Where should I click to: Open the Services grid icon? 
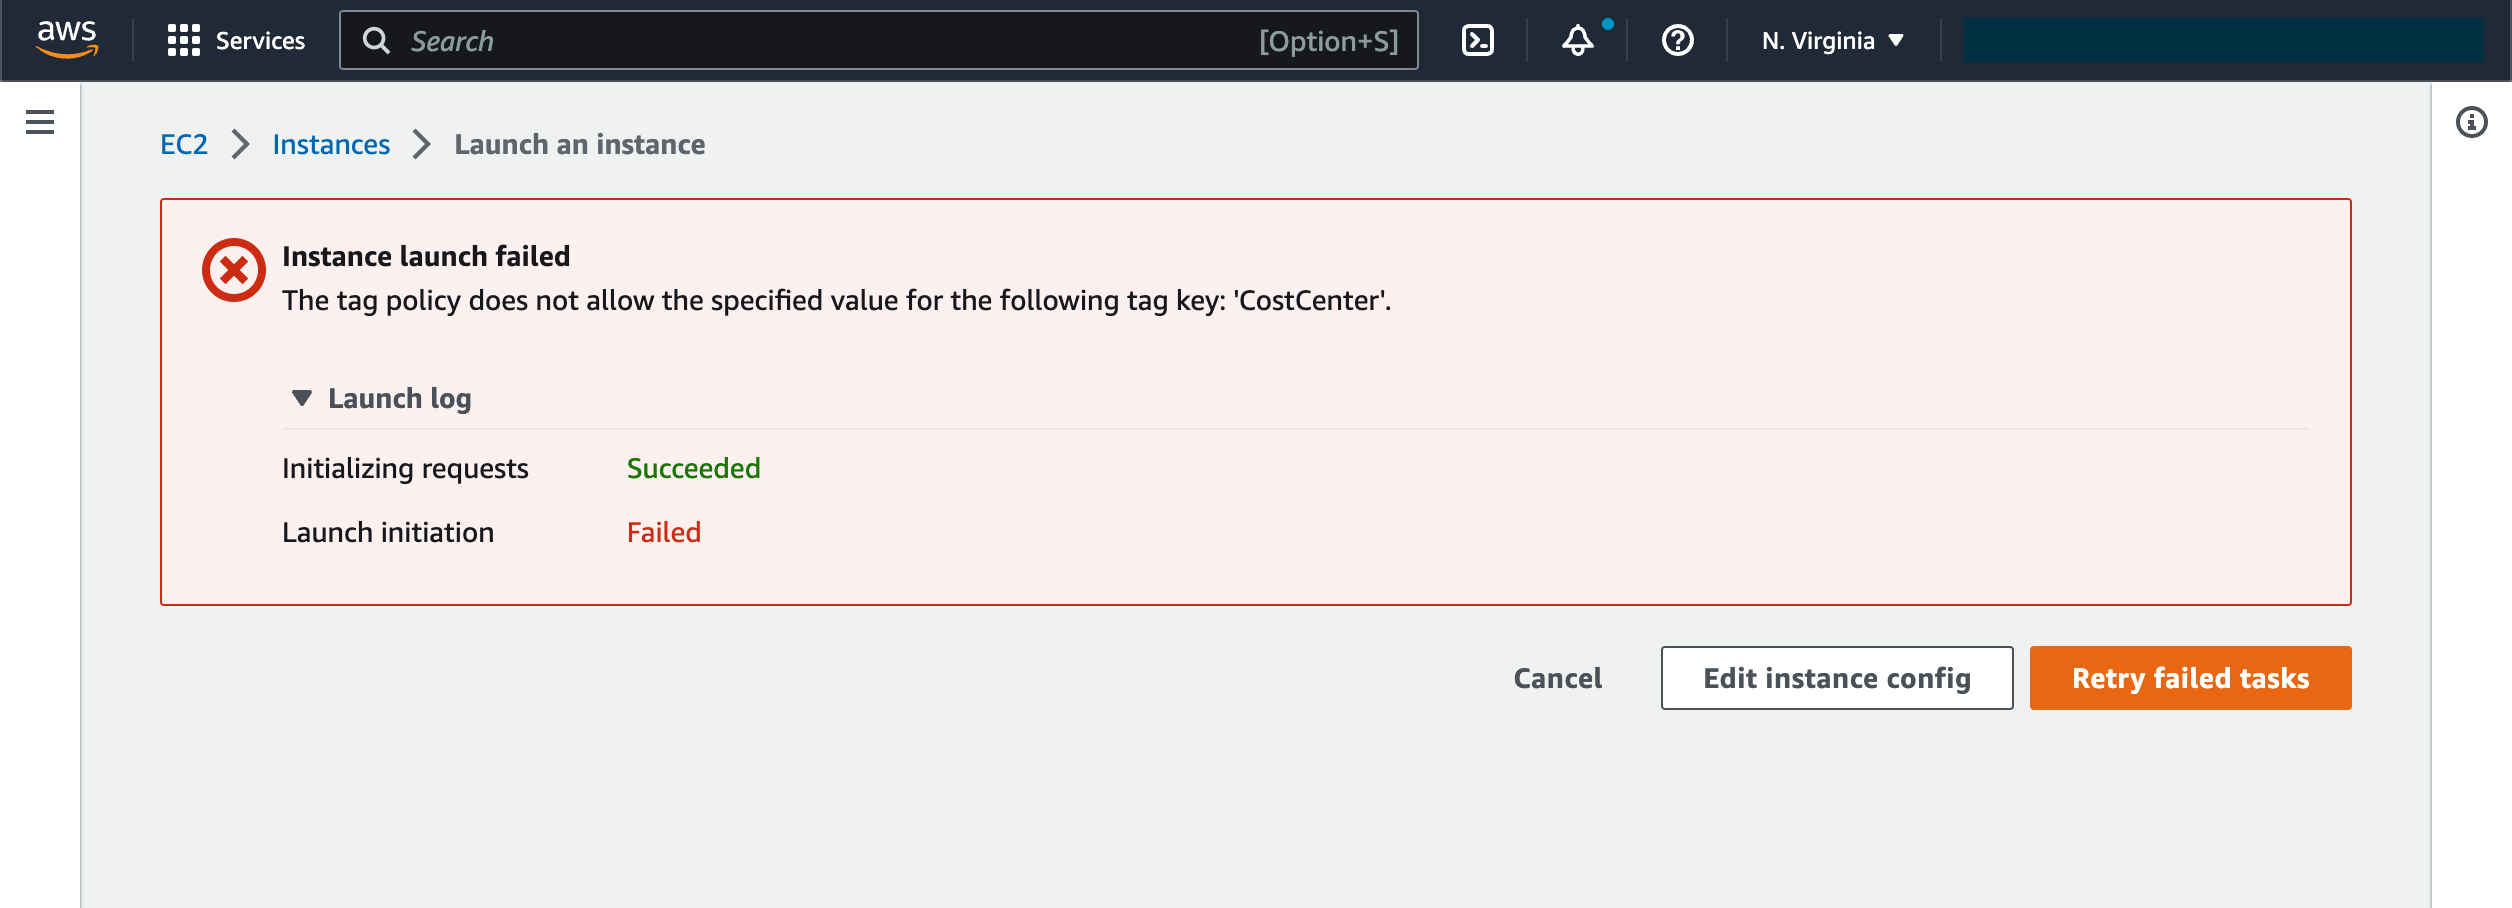185,40
